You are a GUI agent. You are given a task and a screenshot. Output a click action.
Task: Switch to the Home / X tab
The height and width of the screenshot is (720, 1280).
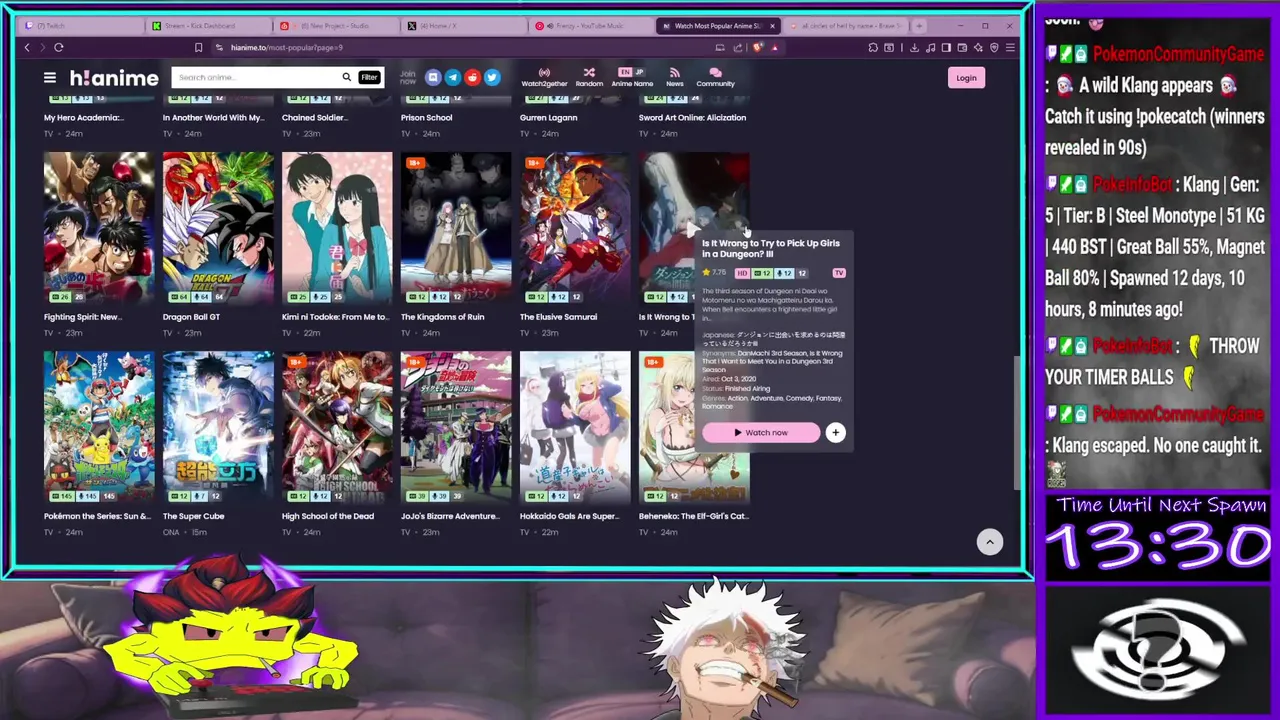click(462, 25)
